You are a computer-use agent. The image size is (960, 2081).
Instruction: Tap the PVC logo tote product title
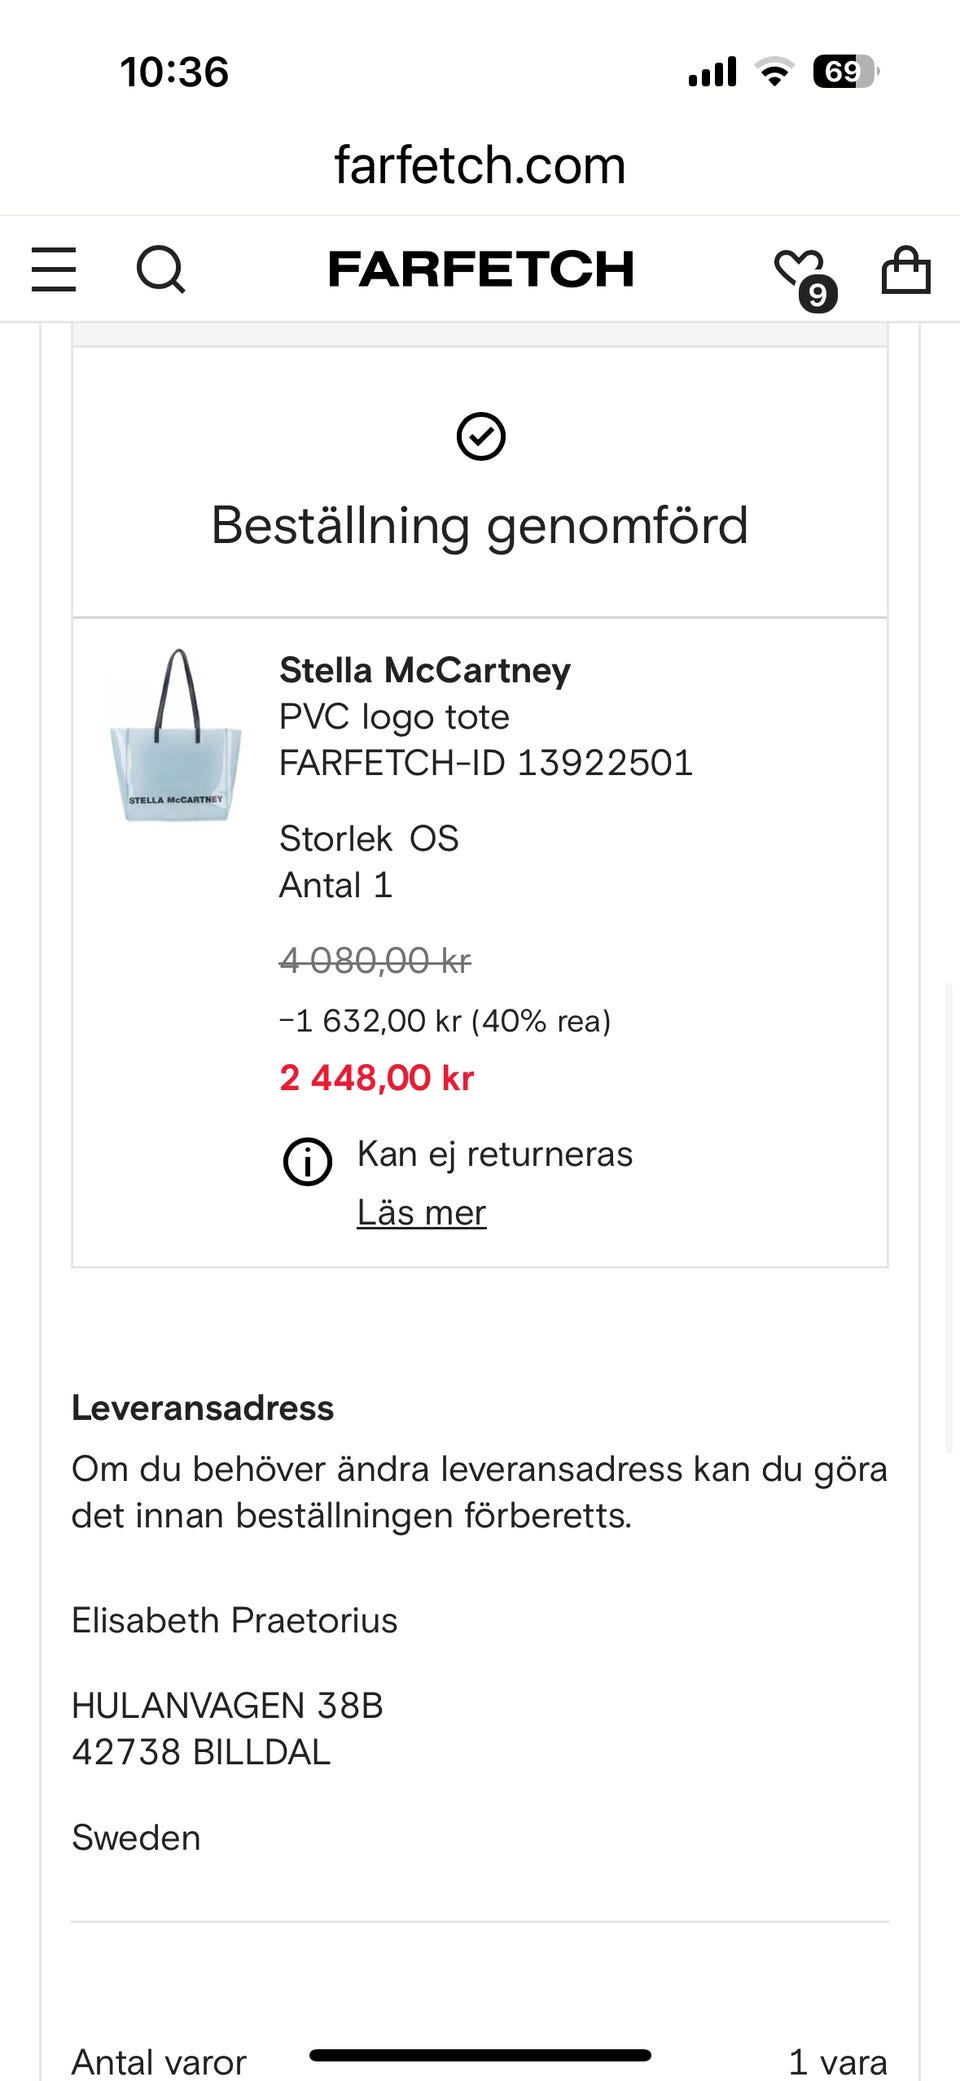click(394, 716)
